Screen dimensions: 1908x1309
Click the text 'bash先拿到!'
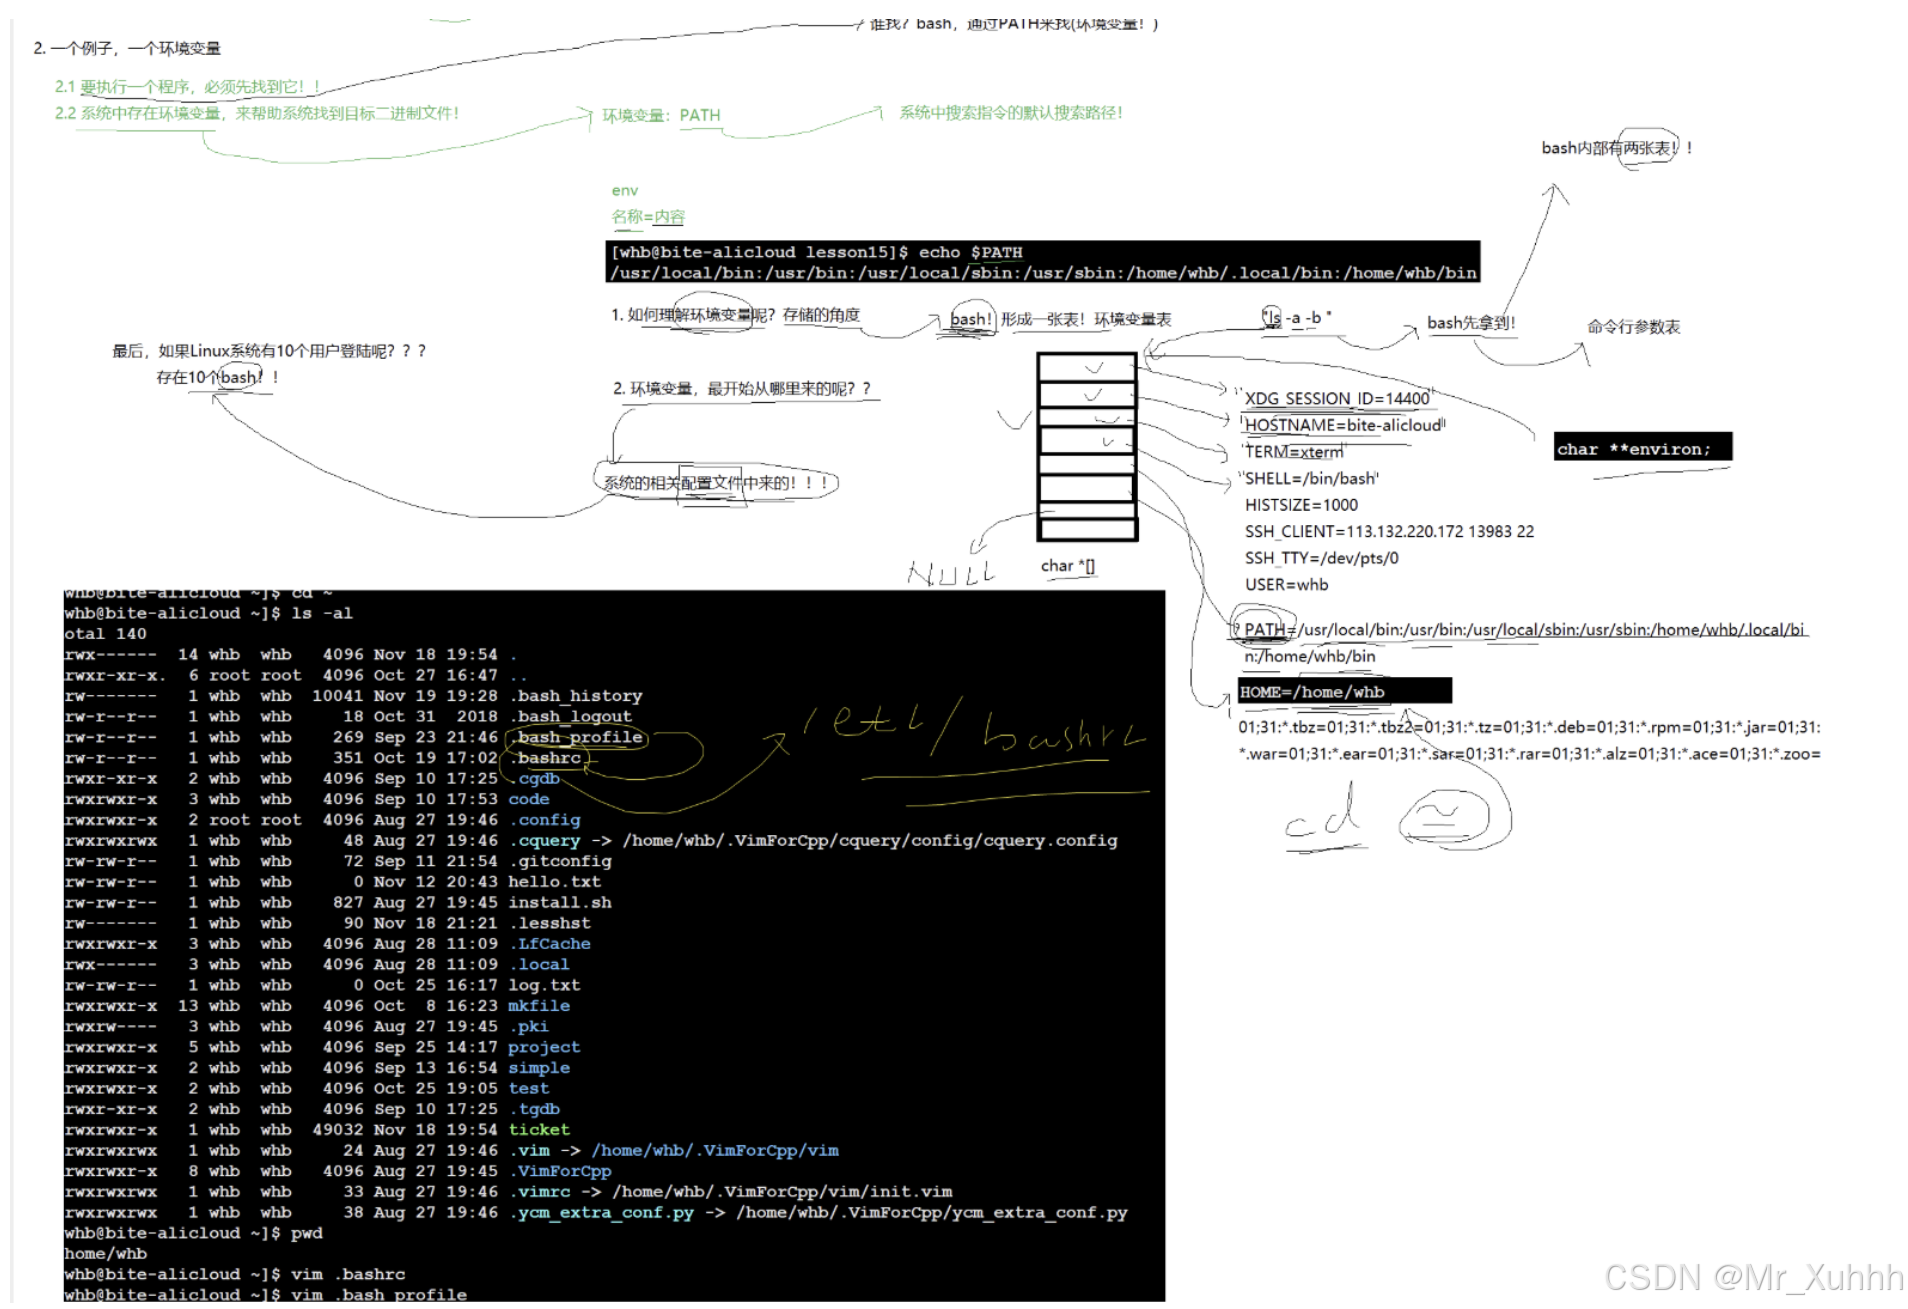[1471, 322]
